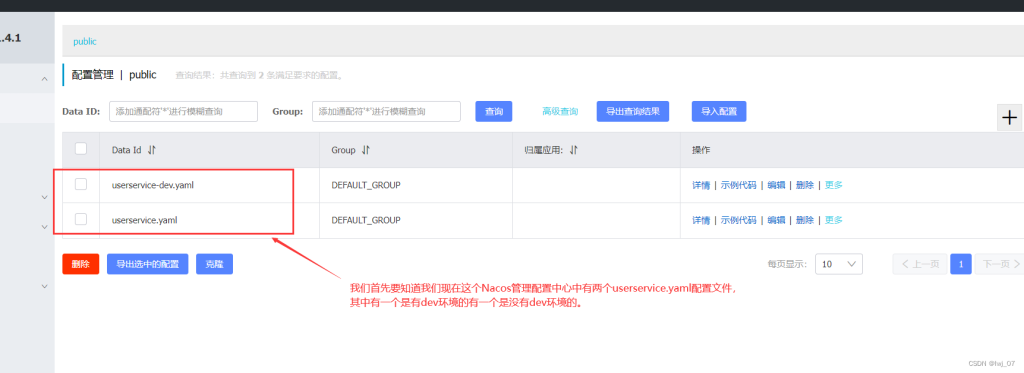Screen dimensions: 1024x373
Task: Sort by 归属应用 column arrows
Action: pos(573,150)
